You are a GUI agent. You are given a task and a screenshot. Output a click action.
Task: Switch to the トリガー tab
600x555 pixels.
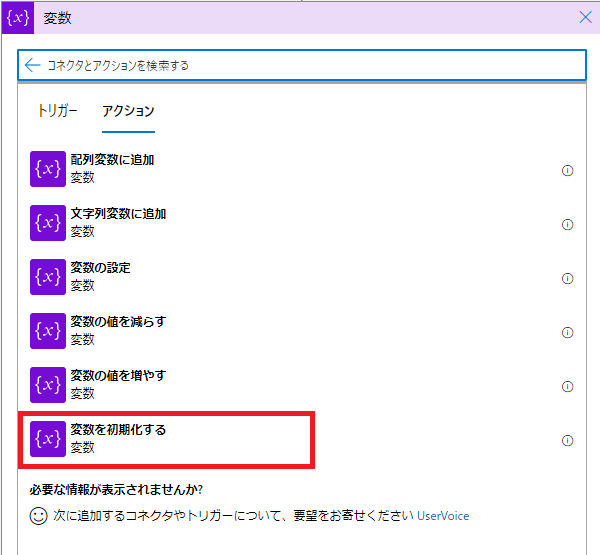click(x=57, y=111)
